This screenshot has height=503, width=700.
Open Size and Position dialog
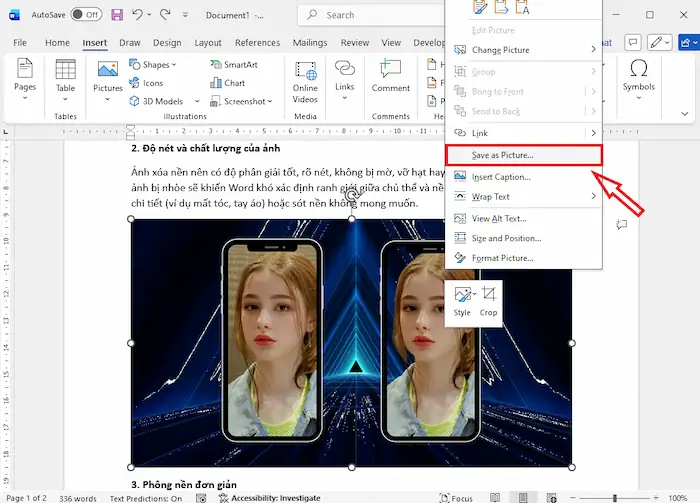pyautogui.click(x=524, y=238)
